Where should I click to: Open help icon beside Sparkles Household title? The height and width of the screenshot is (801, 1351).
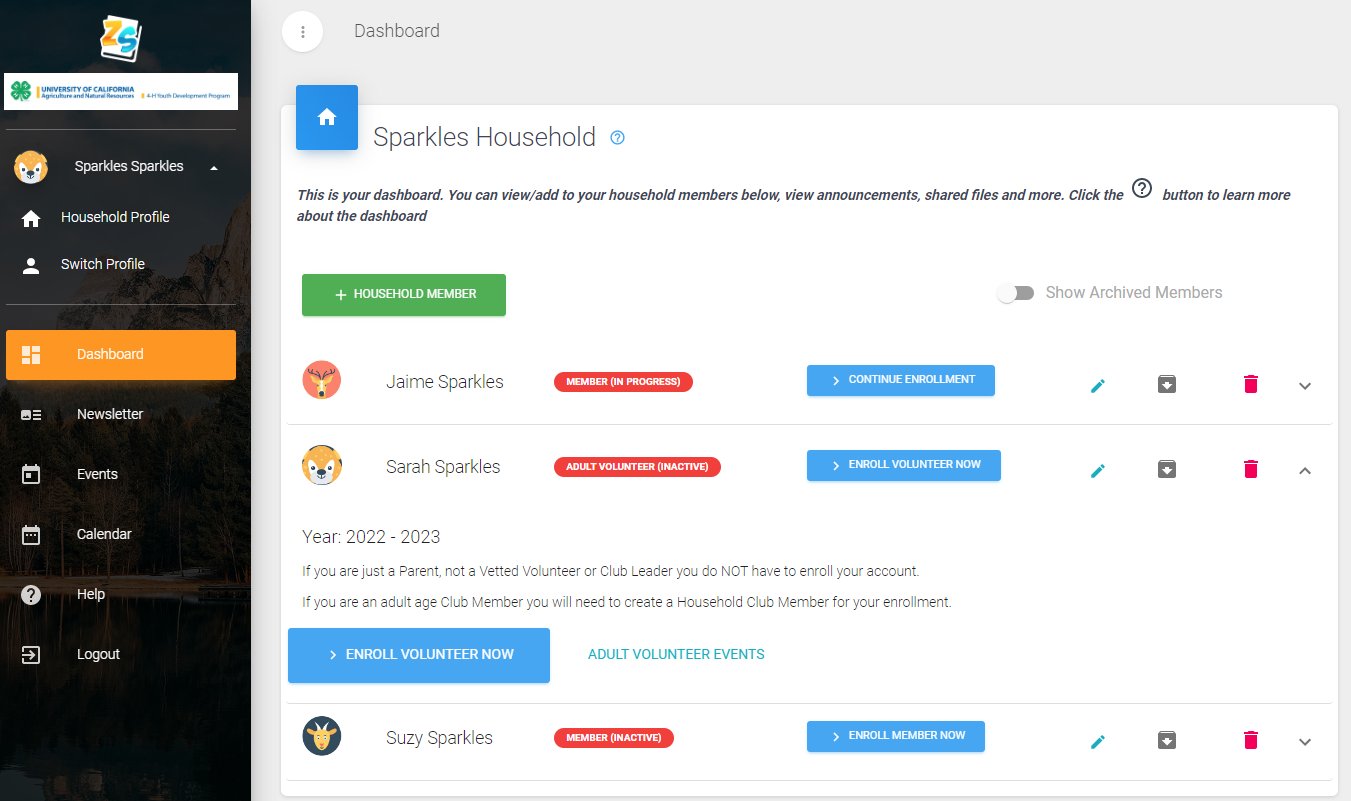click(617, 138)
